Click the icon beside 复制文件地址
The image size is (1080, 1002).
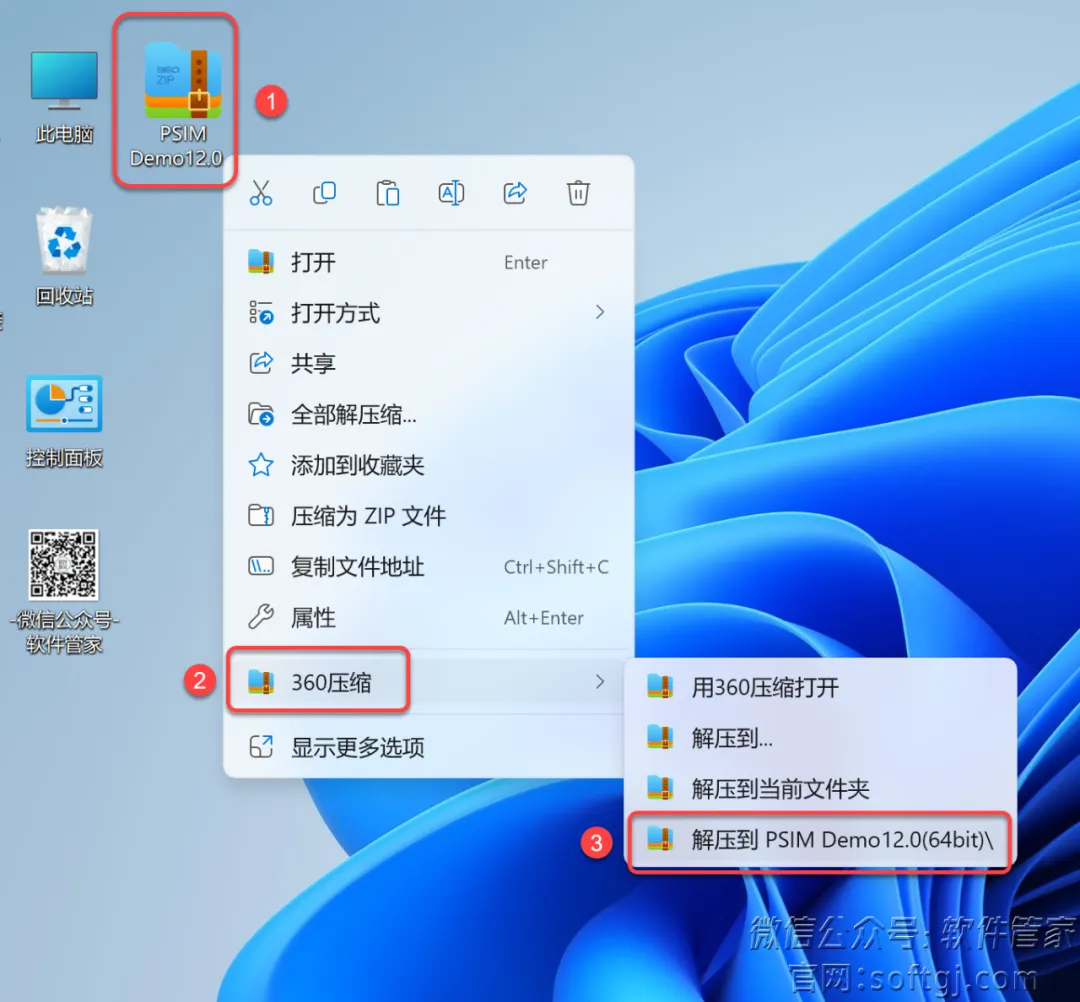tap(261, 566)
